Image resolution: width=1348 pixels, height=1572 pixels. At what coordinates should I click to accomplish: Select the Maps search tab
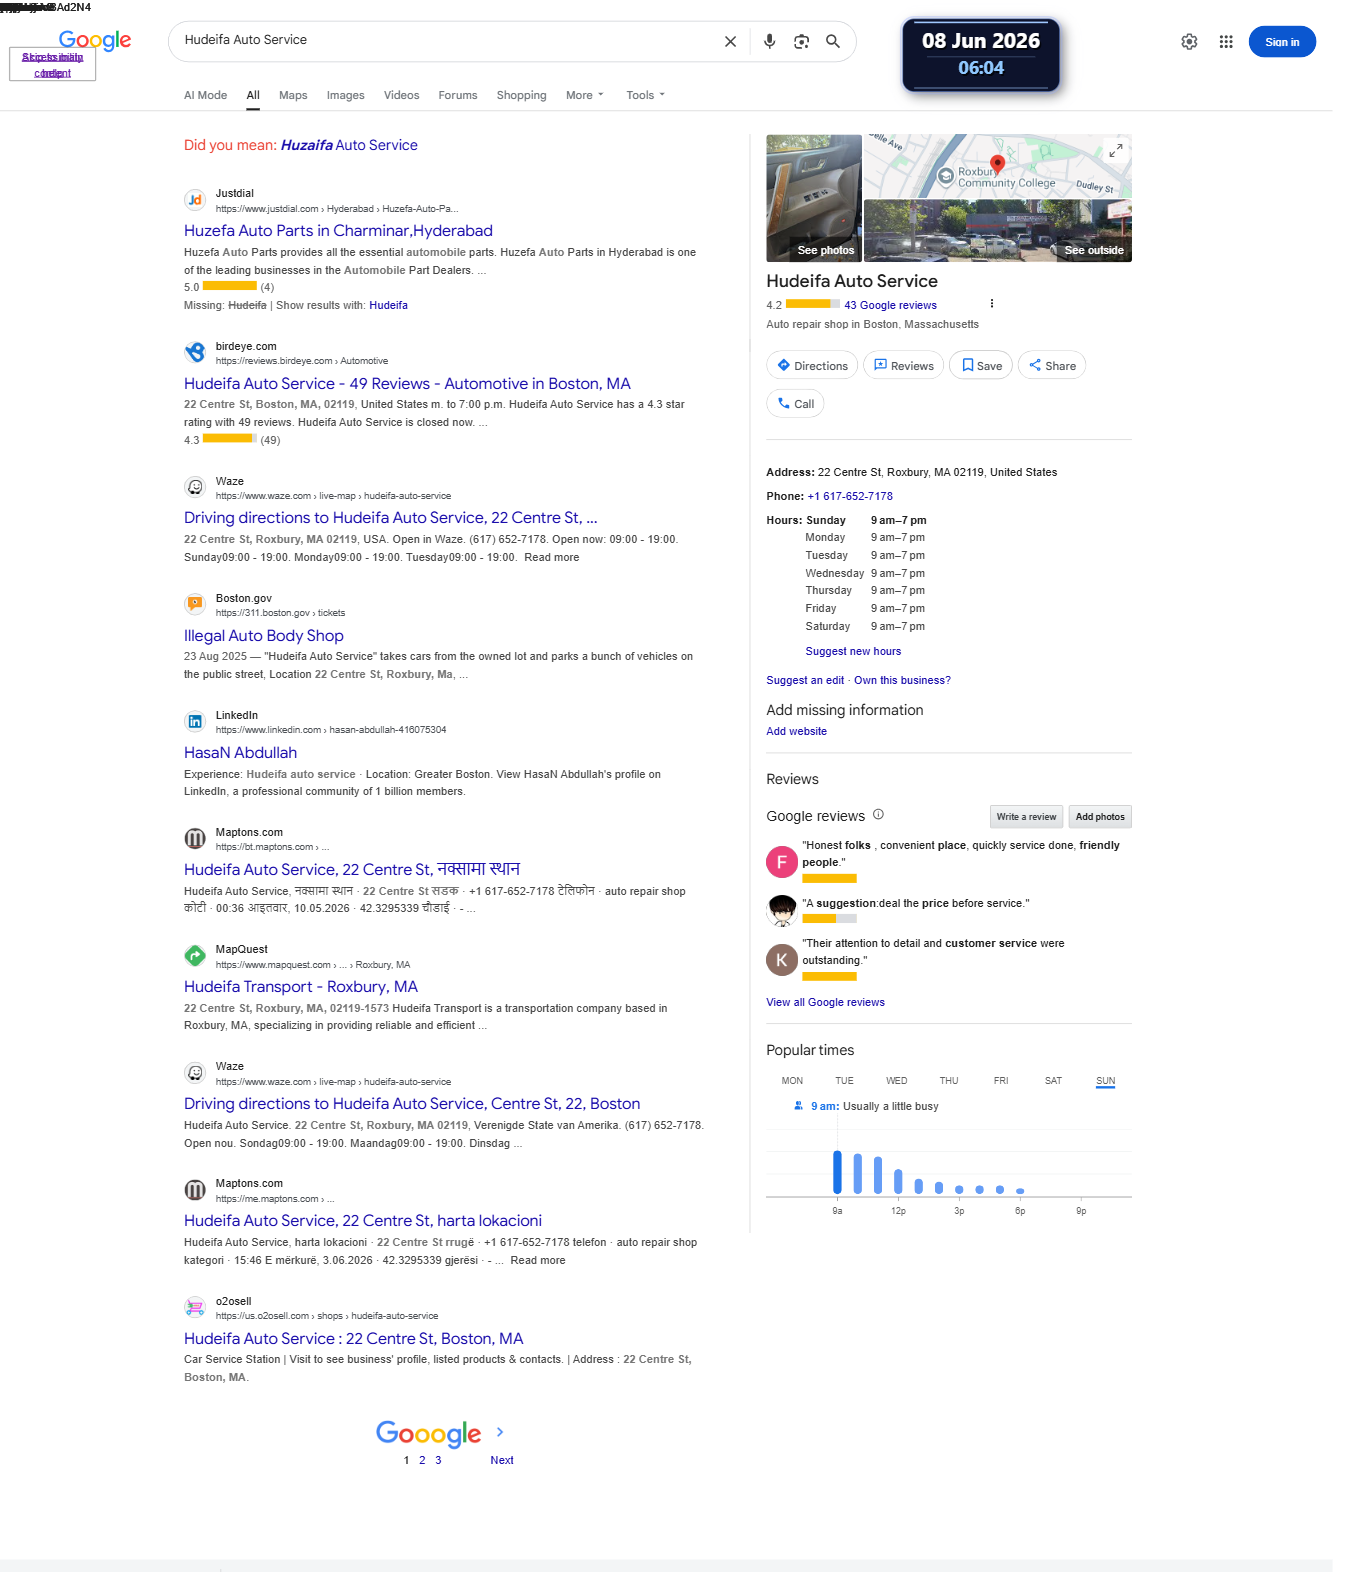(293, 95)
